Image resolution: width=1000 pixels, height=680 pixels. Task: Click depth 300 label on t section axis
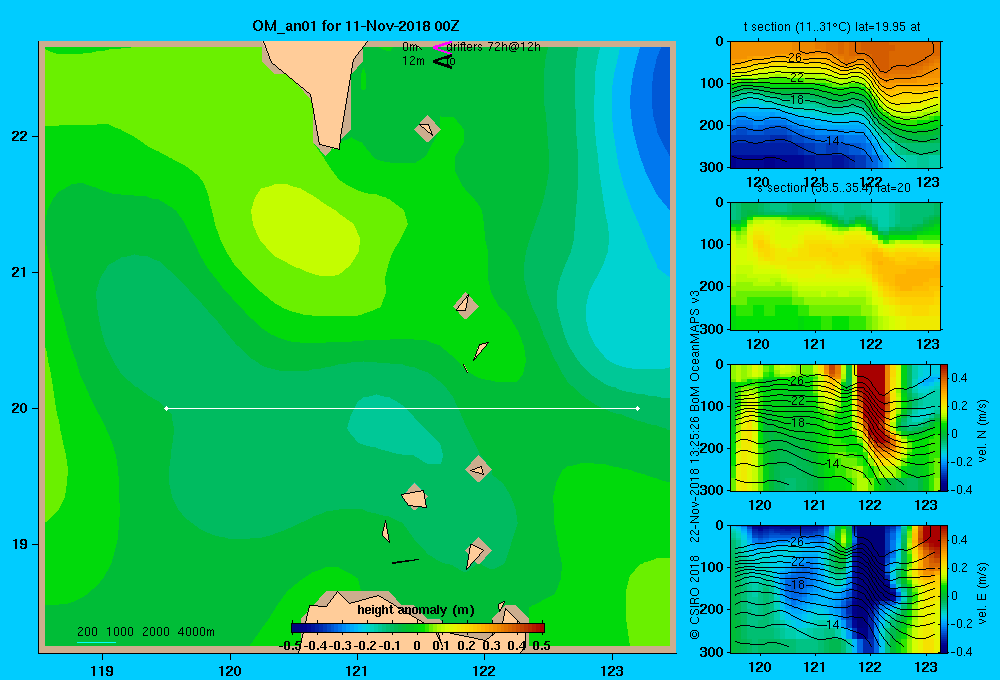[712, 167]
